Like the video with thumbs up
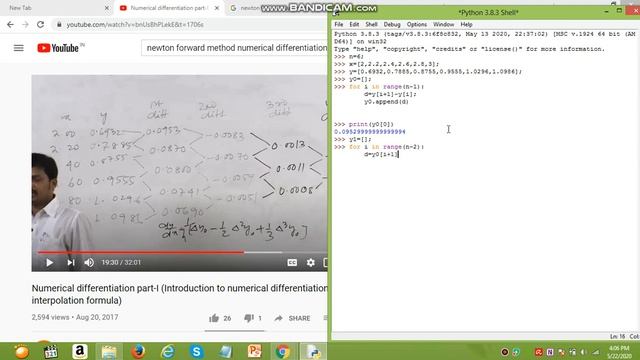This screenshot has height=360, width=640. coord(214,318)
